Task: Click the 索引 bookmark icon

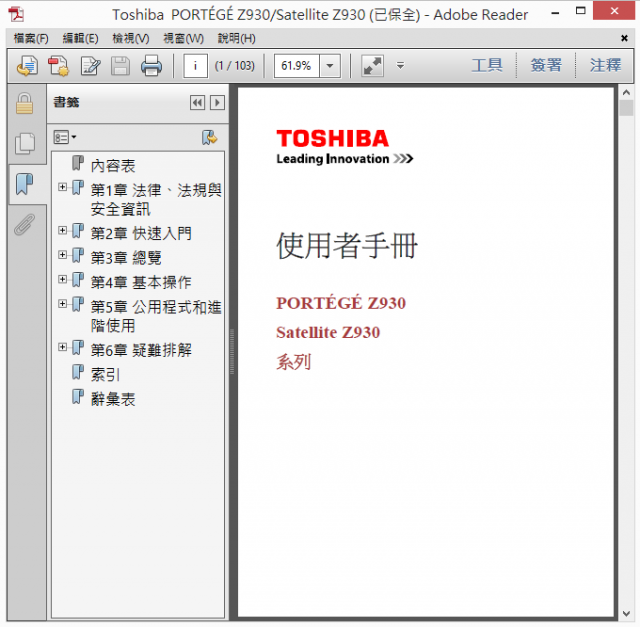Action: pos(78,372)
